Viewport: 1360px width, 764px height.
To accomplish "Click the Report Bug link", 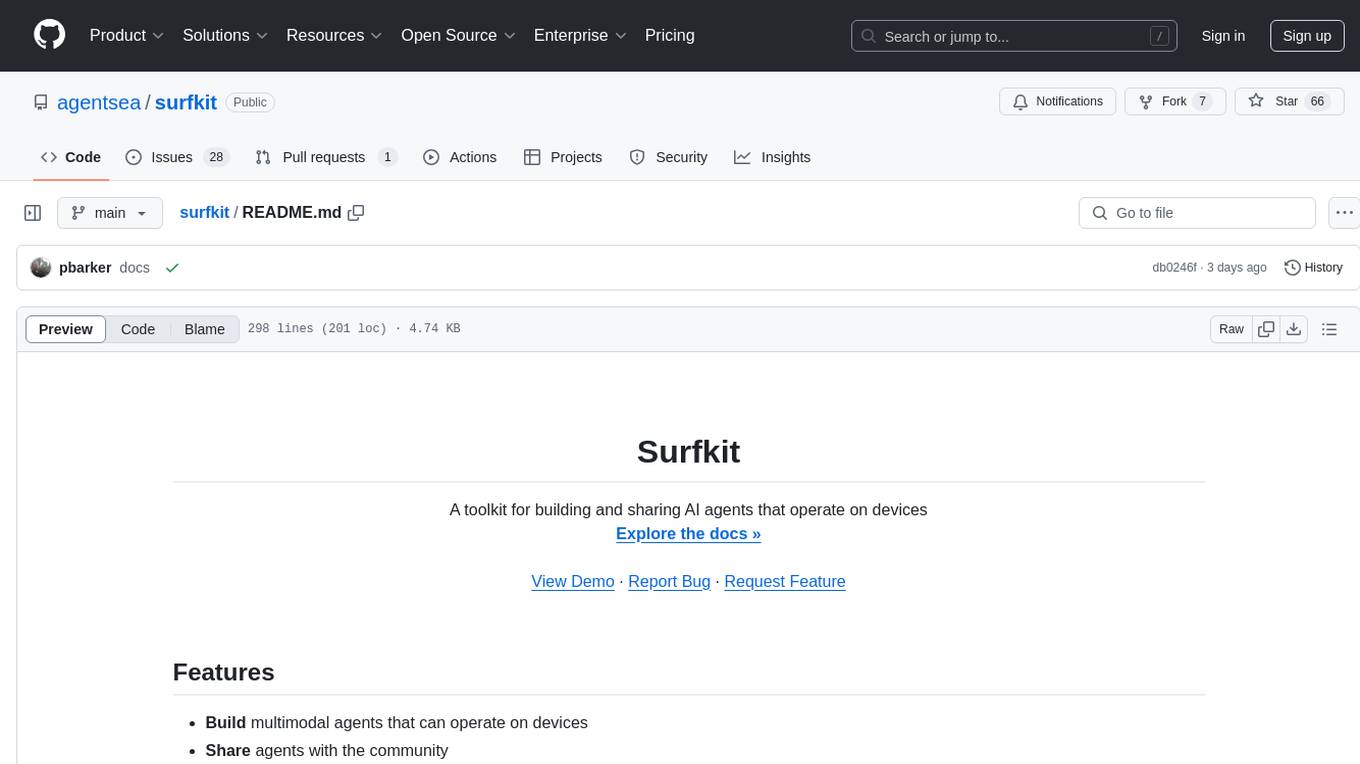I will [x=669, y=581].
